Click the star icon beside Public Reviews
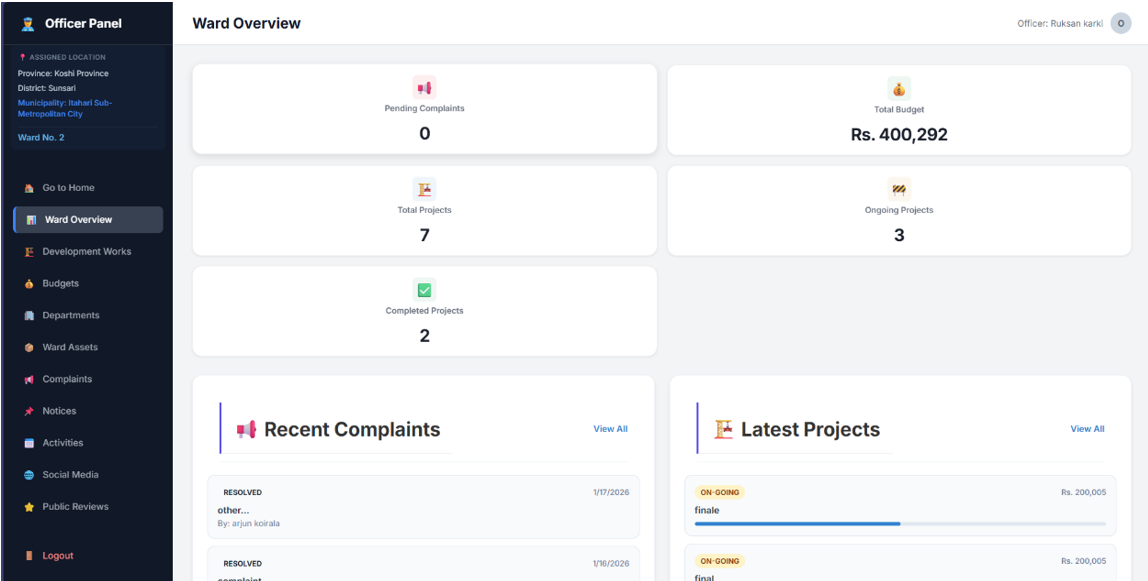 coord(29,507)
